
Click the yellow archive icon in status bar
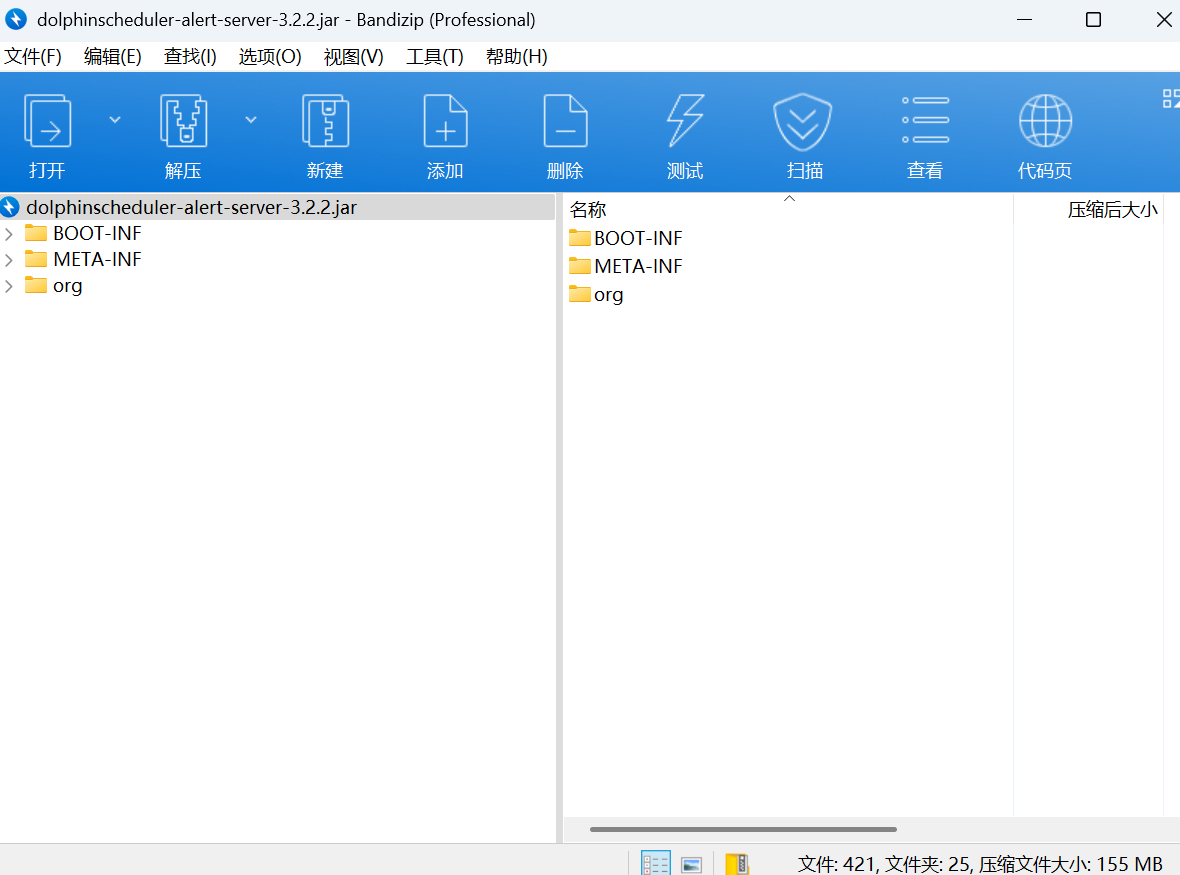click(x=737, y=864)
